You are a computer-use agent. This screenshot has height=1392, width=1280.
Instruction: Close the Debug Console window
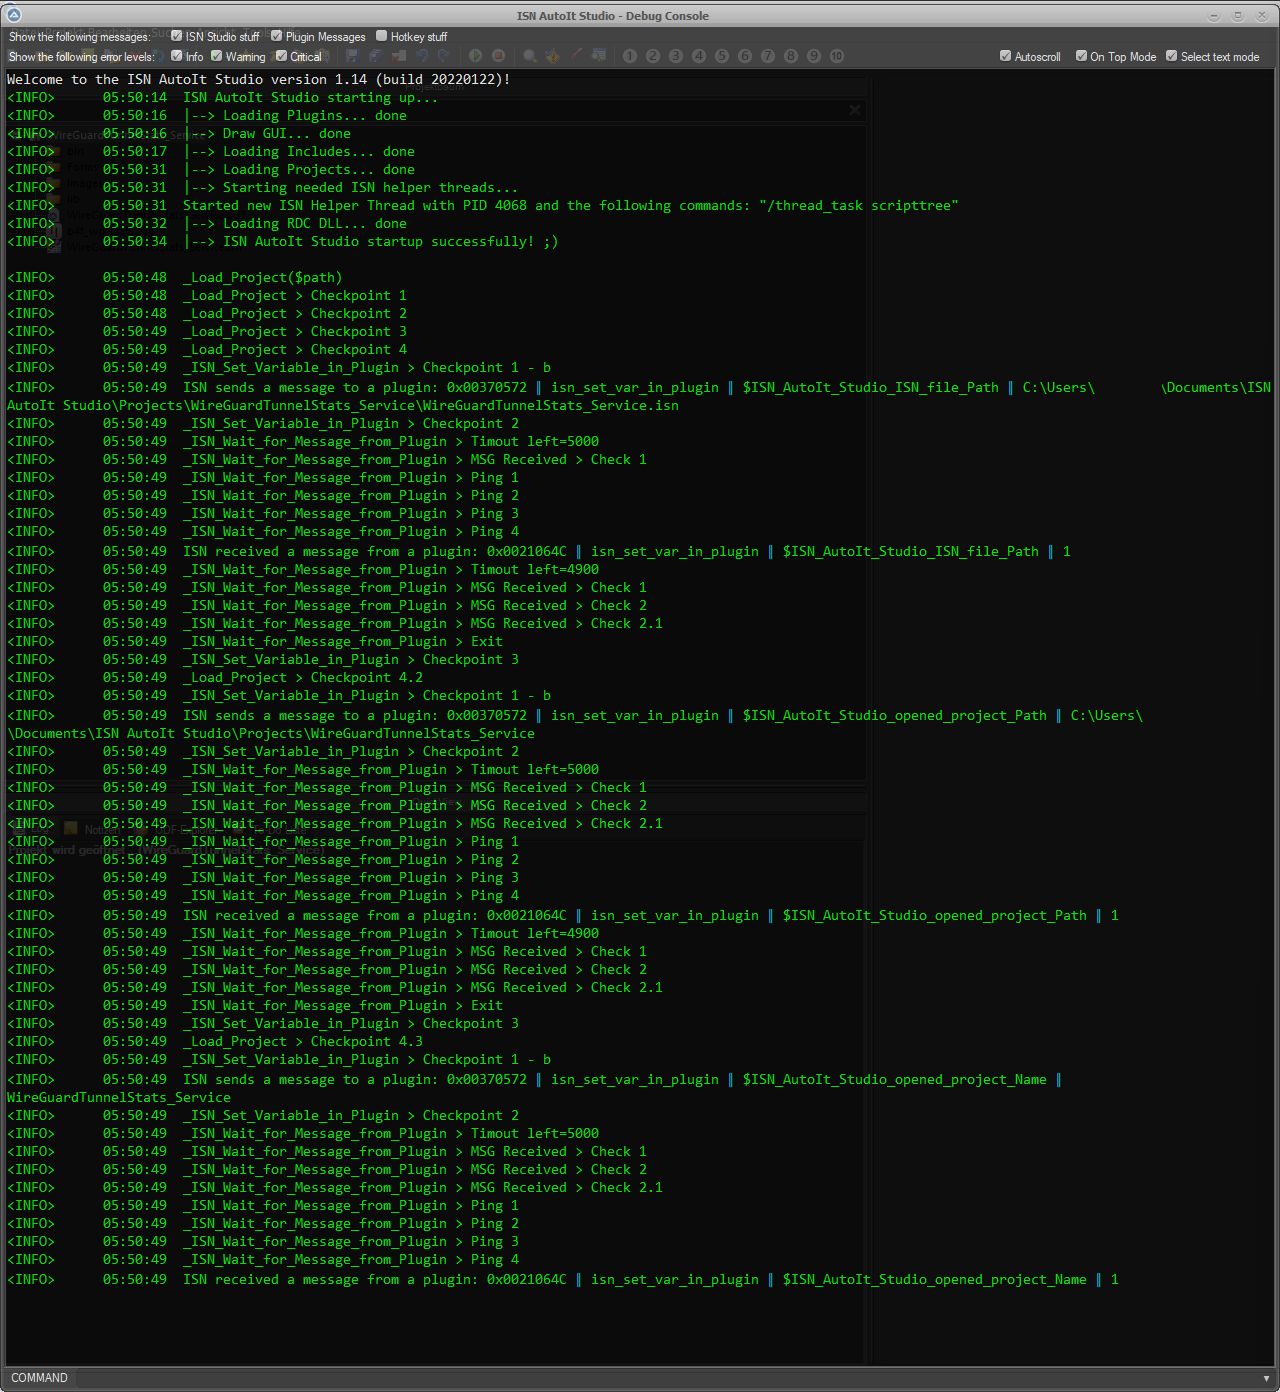pos(1260,16)
